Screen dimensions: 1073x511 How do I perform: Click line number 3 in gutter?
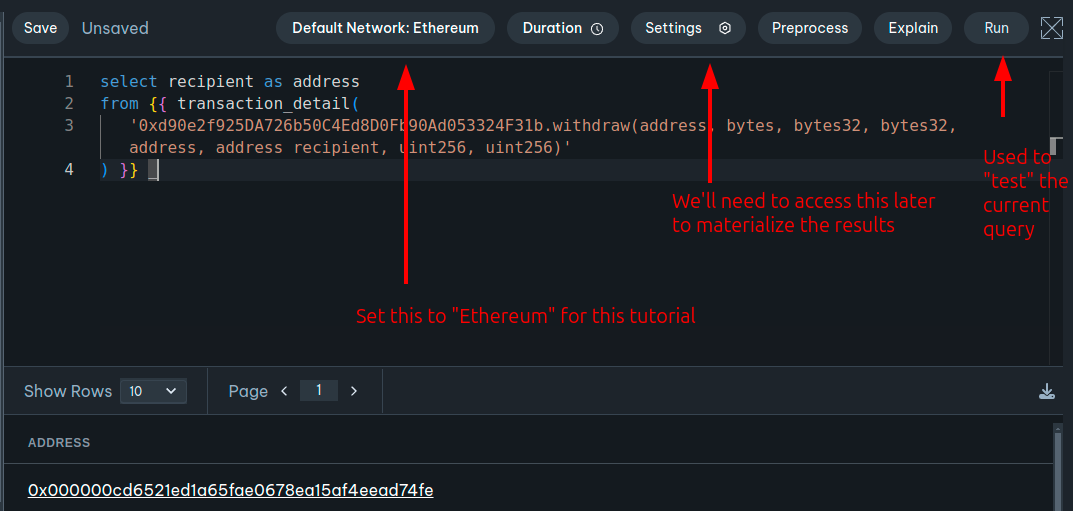point(69,125)
